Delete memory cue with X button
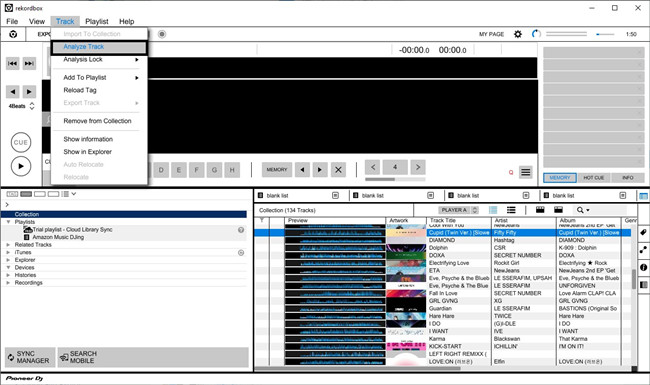 click(338, 170)
